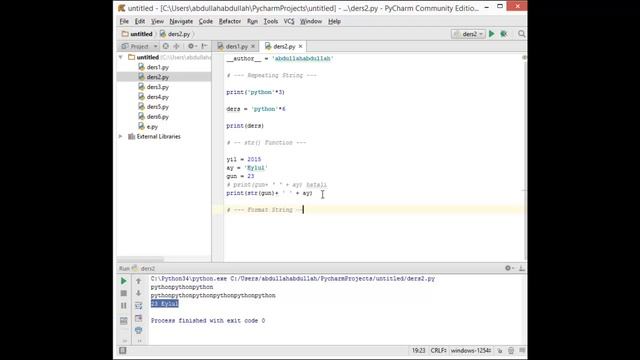Open the Code menu
The width and height of the screenshot is (640, 360).
click(206, 21)
